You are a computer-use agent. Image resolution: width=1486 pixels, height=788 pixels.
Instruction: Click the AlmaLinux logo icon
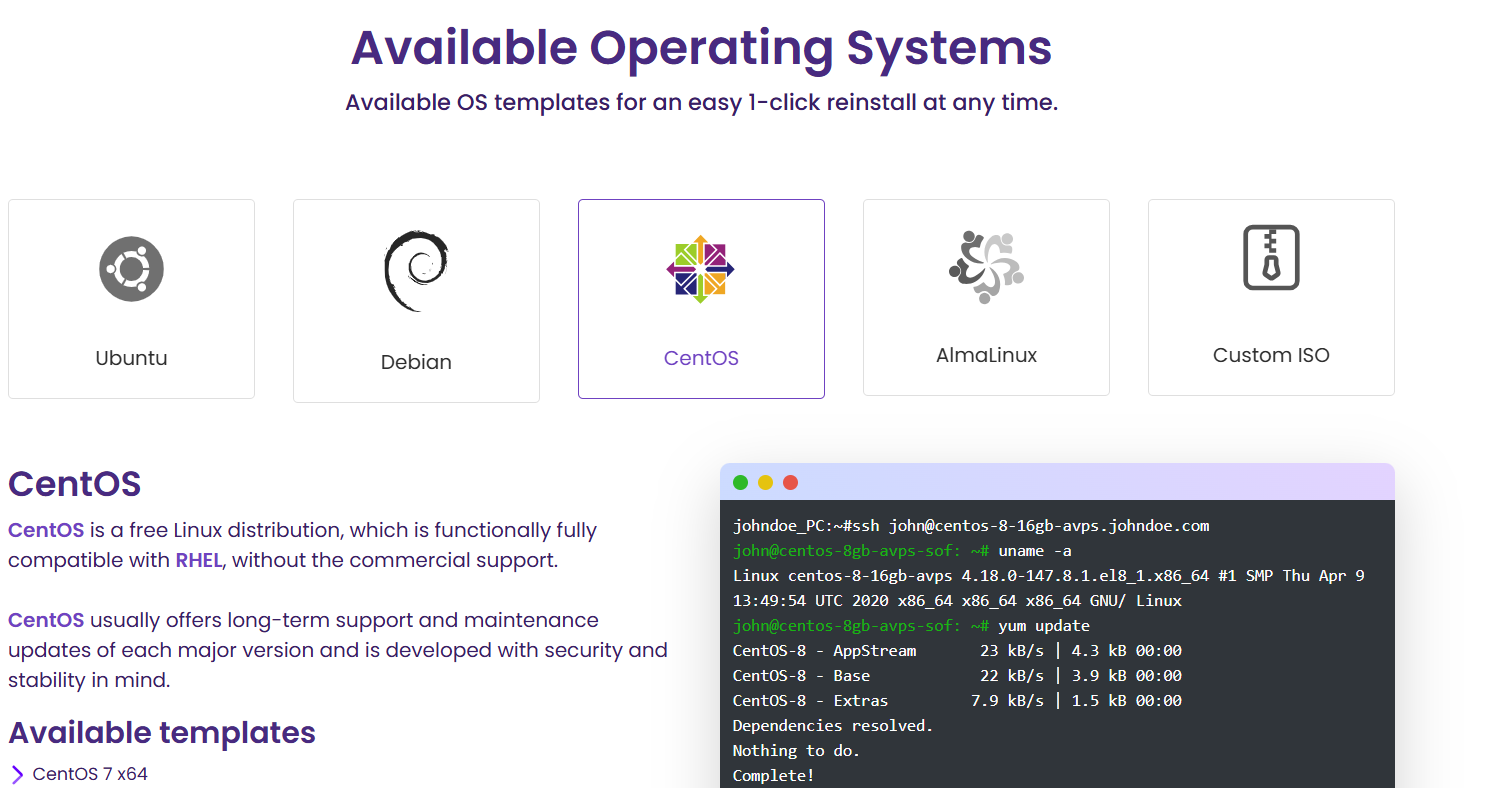pyautogui.click(x=986, y=267)
